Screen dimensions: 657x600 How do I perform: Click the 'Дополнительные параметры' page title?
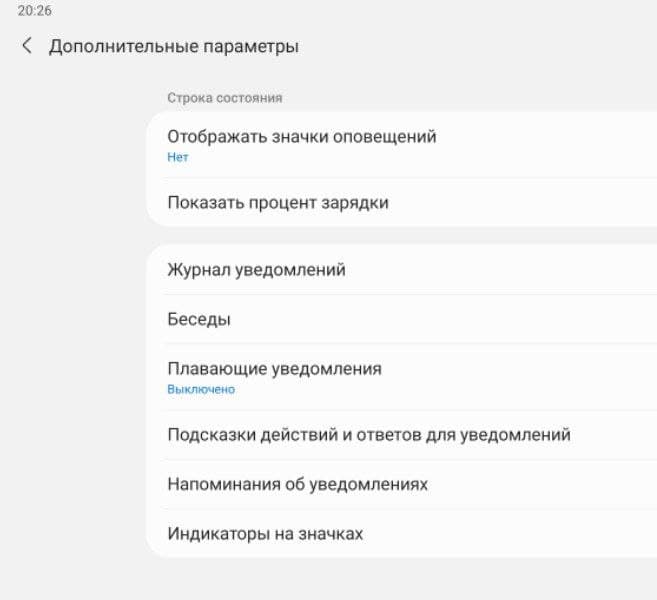pyautogui.click(x=173, y=46)
